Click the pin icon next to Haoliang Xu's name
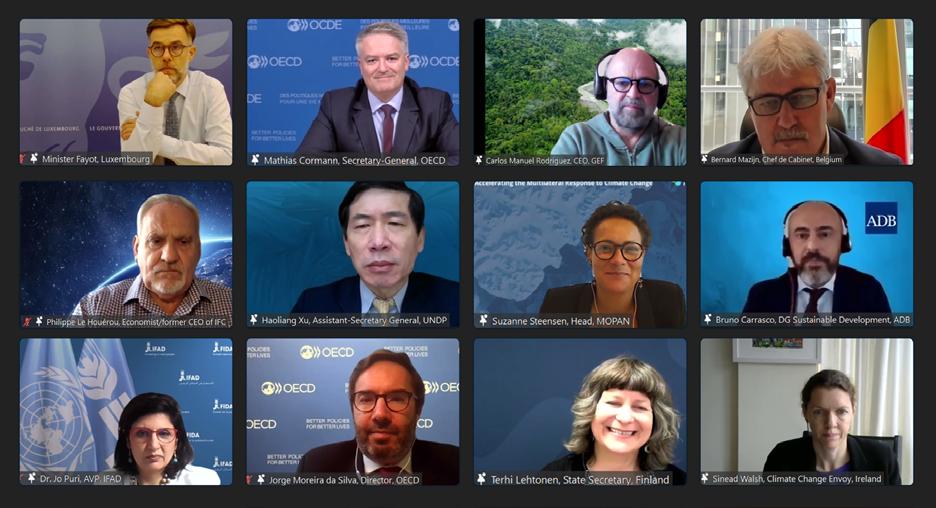Viewport: 936px width, 508px height. 255,320
